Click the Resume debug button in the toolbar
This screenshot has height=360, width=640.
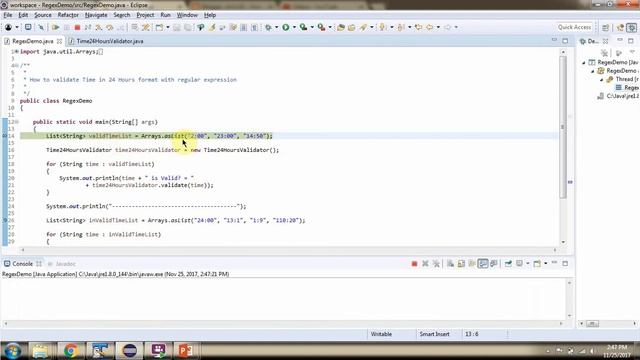pyautogui.click(x=56, y=27)
